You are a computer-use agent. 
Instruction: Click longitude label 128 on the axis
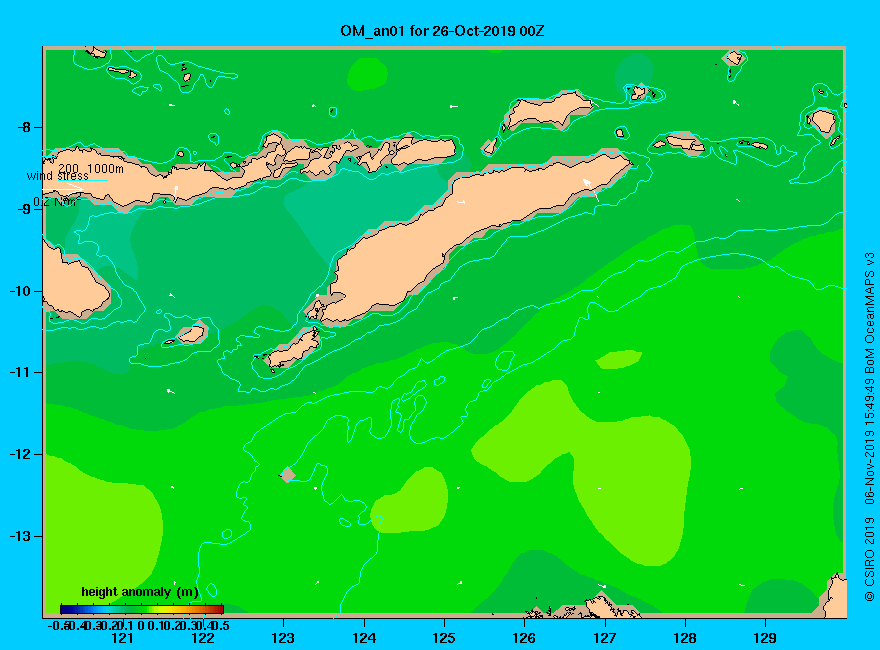[685, 638]
